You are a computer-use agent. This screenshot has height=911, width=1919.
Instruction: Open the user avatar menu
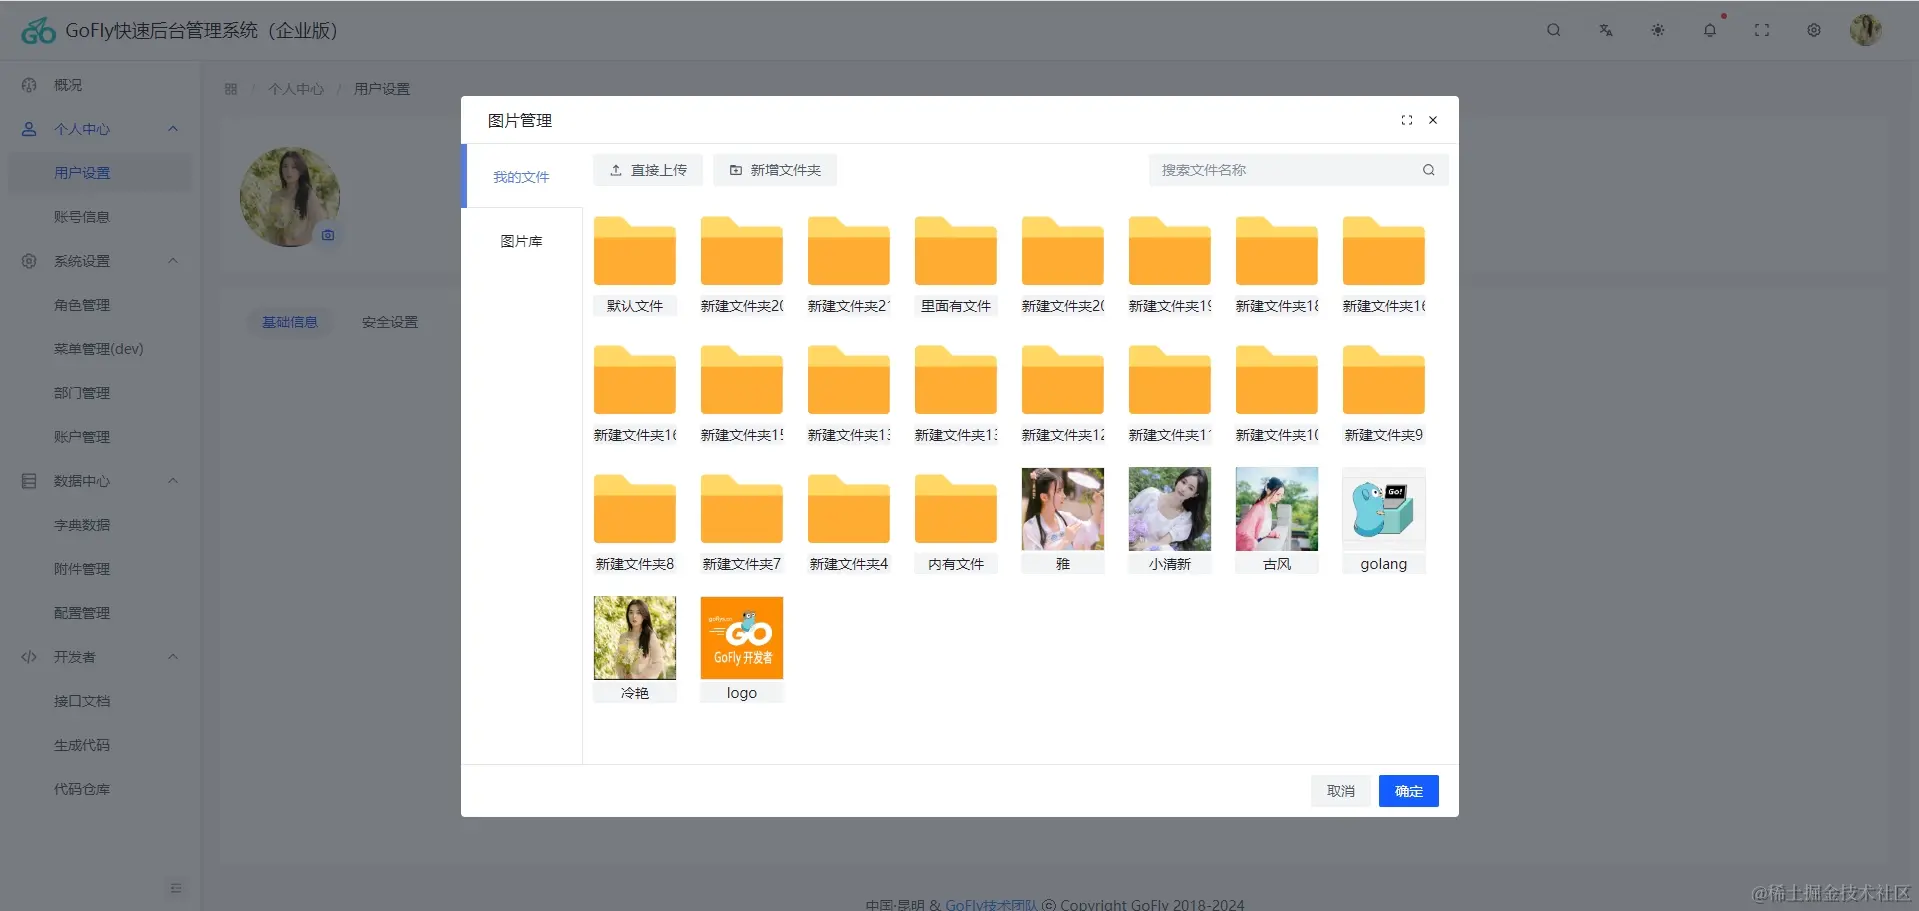1865,30
